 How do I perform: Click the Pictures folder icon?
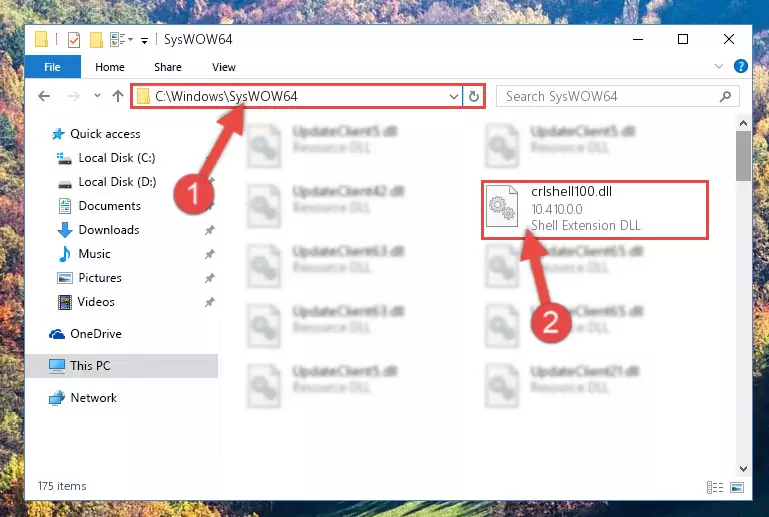[65, 278]
